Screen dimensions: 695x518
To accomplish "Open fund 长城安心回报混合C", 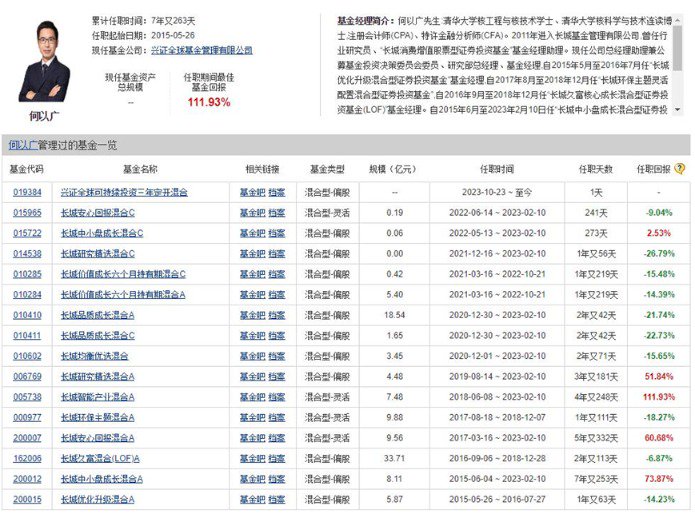I will tap(98, 213).
